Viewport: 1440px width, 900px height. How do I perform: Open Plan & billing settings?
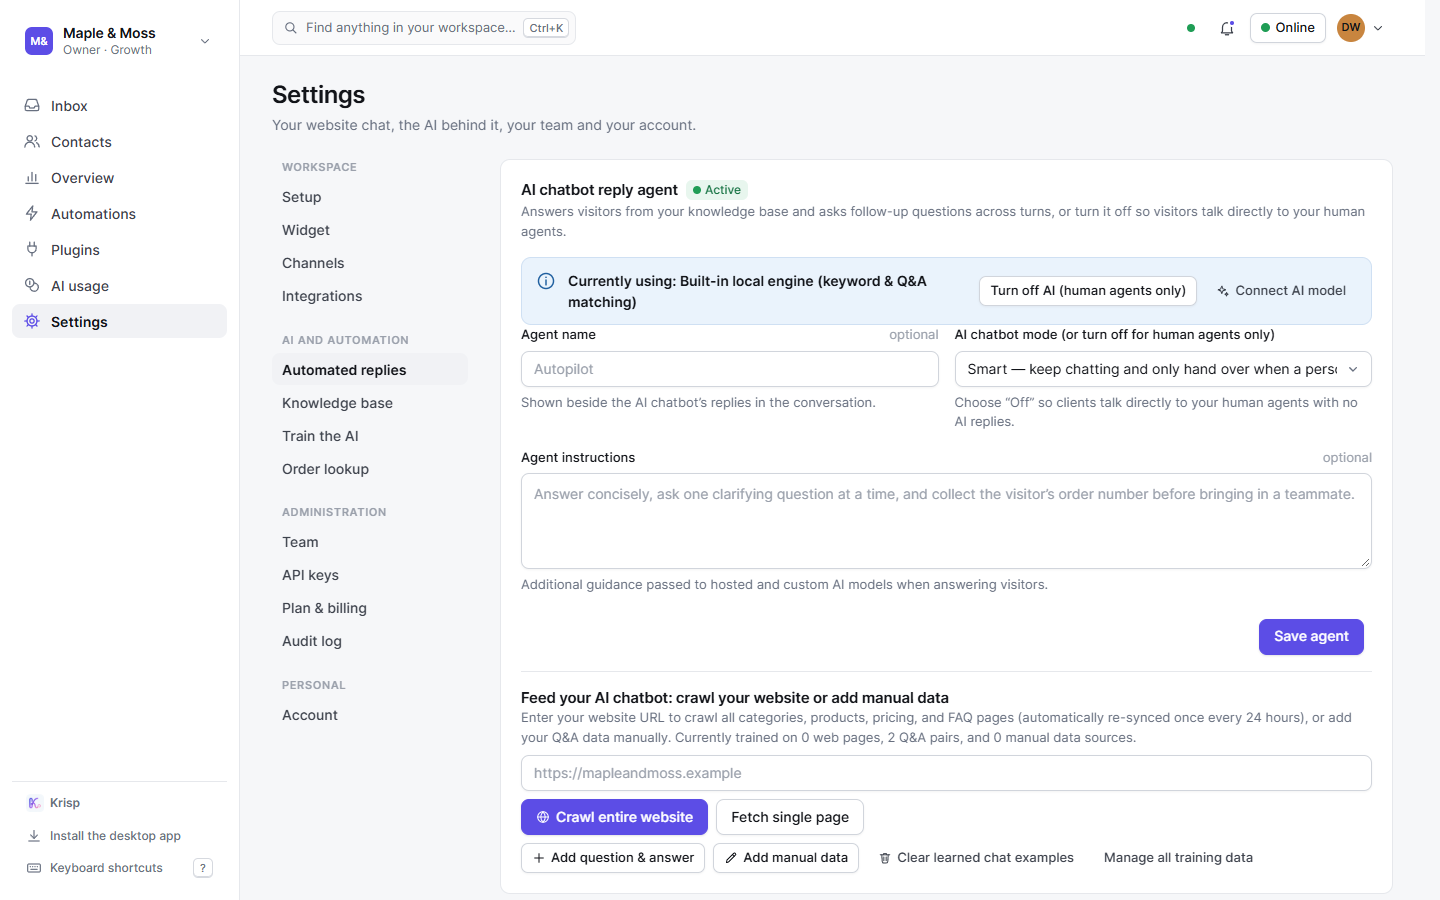[370, 608]
